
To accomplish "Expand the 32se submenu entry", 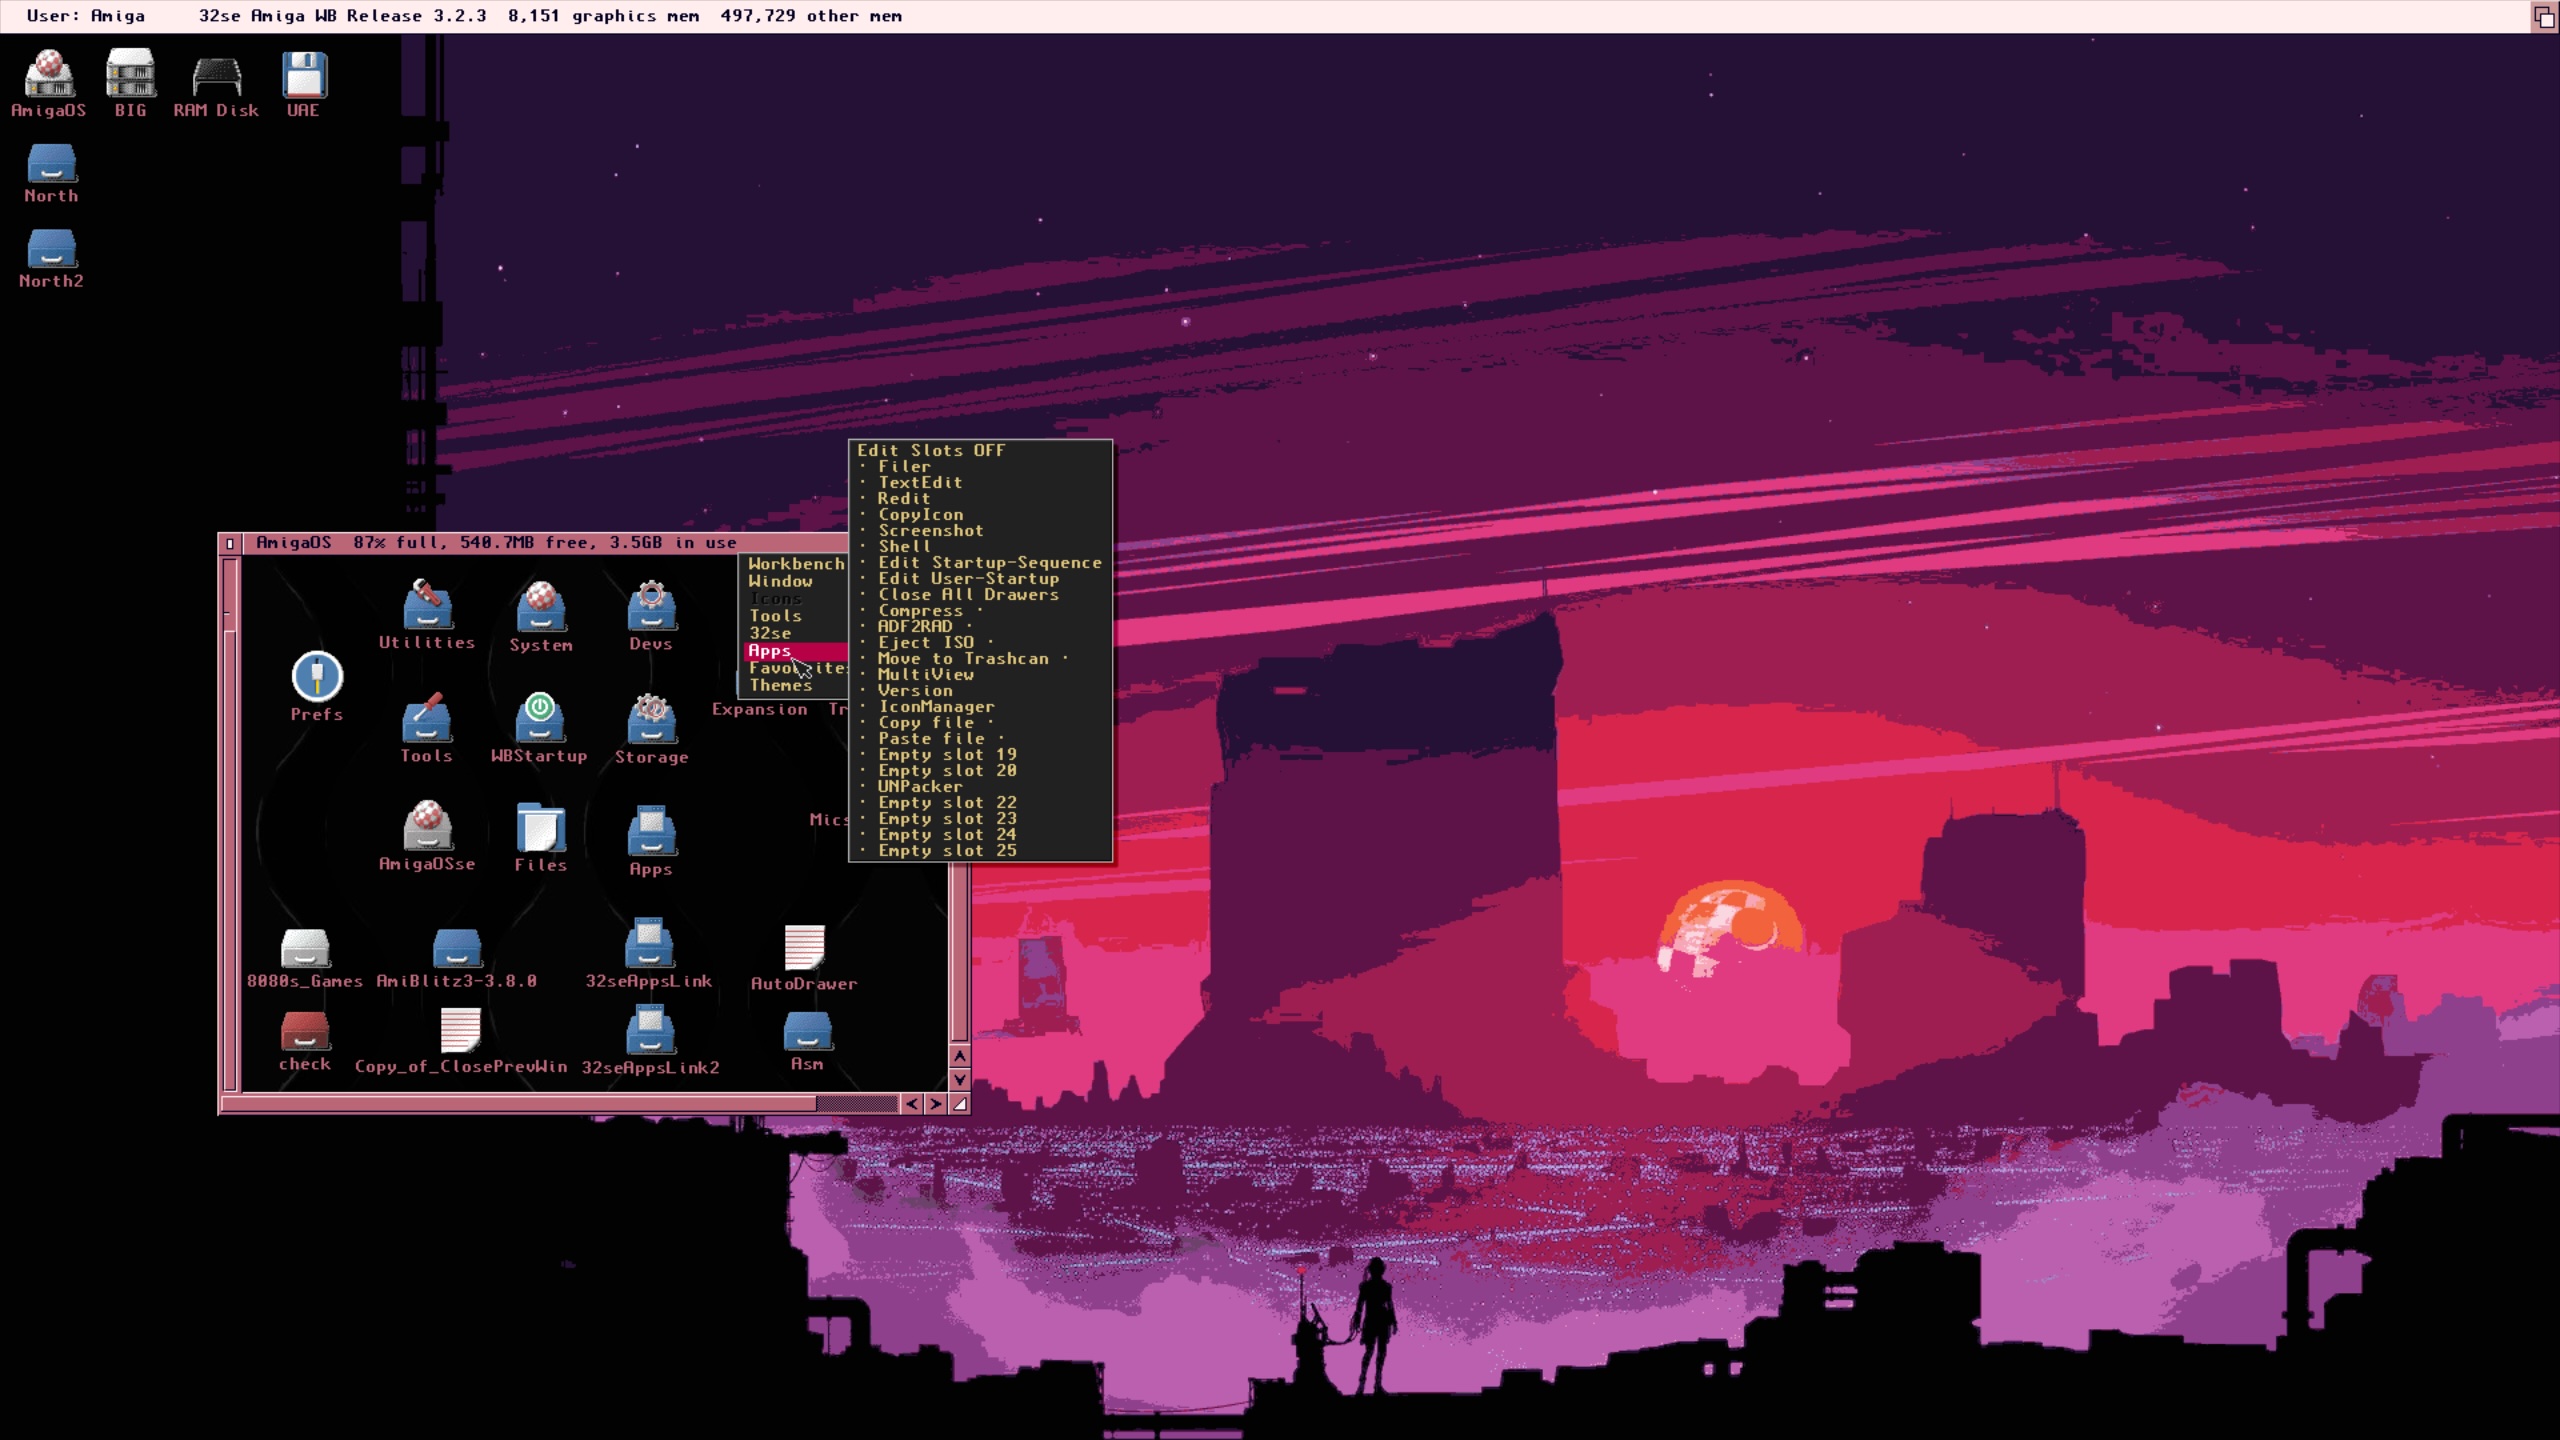I will (770, 633).
